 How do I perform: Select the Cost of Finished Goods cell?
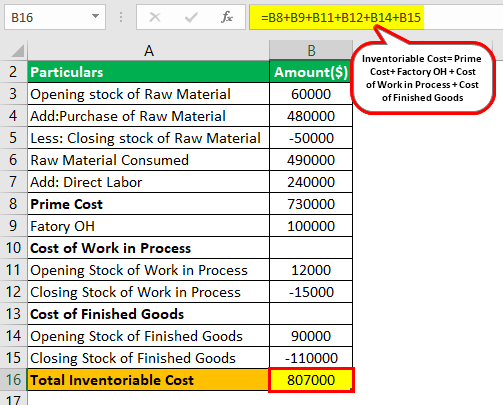click(x=149, y=314)
